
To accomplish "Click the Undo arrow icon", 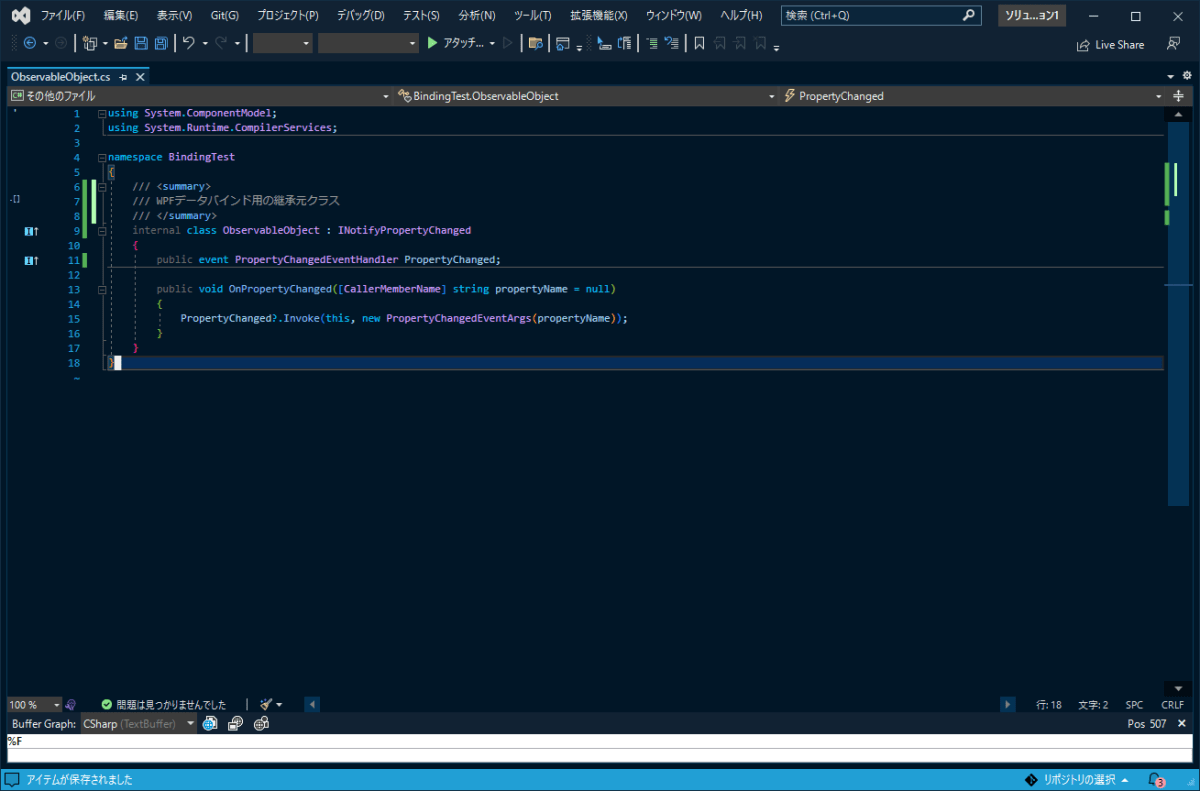I will (189, 43).
